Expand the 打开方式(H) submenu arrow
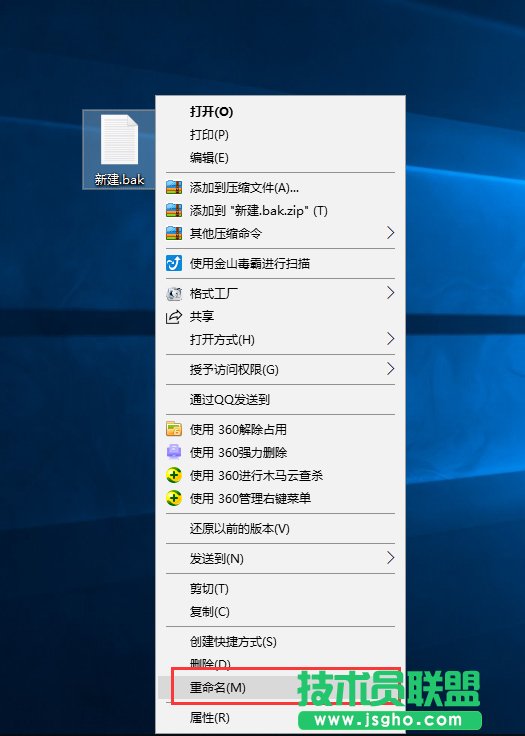Image resolution: width=525 pixels, height=736 pixels. click(390, 338)
